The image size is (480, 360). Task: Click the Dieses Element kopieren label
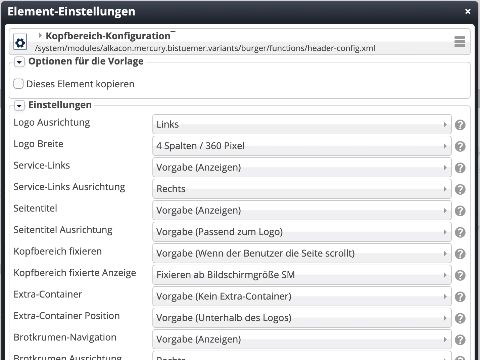point(80,84)
